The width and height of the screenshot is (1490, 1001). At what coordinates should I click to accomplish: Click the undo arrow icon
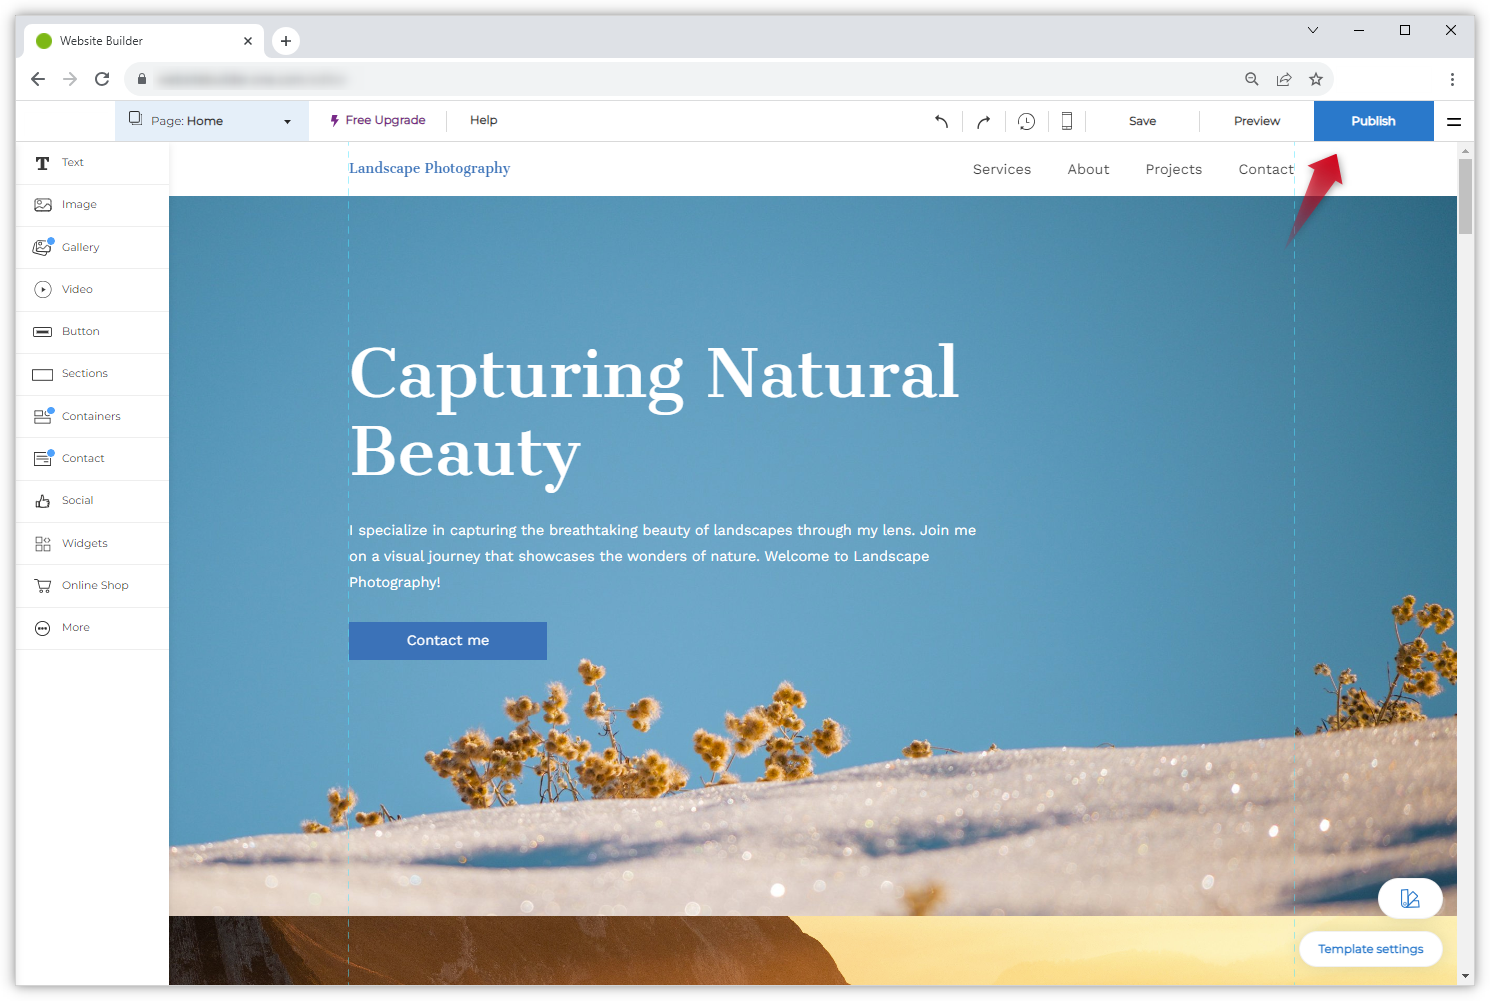941,121
